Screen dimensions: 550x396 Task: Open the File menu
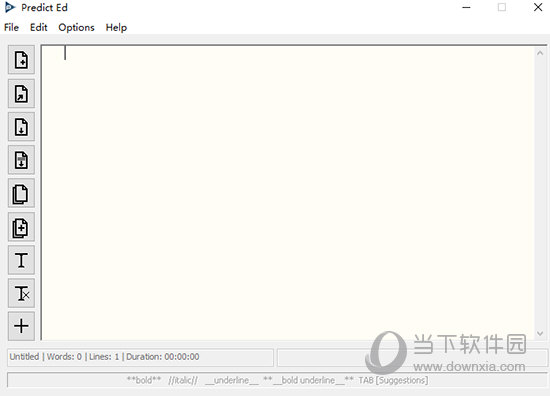click(x=11, y=27)
